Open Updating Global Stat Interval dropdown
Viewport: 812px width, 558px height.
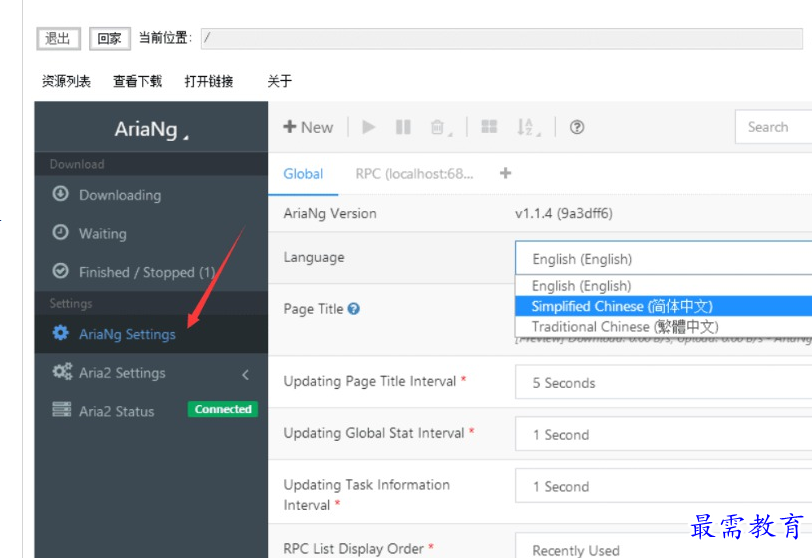click(663, 434)
